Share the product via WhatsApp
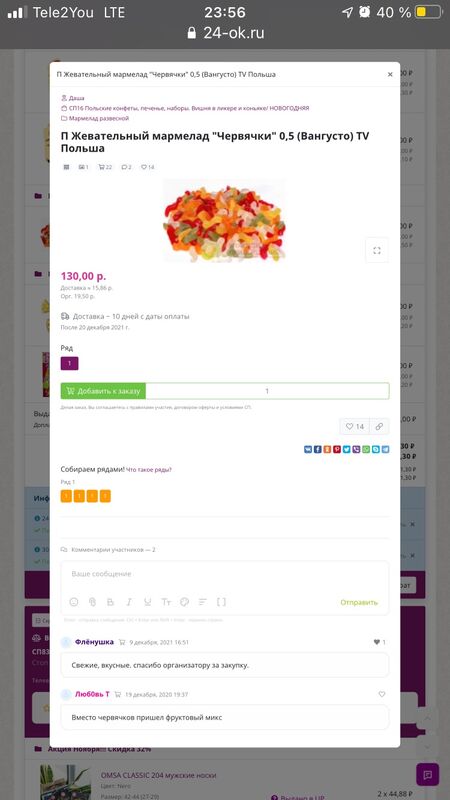The height and width of the screenshot is (800, 450). 366,449
